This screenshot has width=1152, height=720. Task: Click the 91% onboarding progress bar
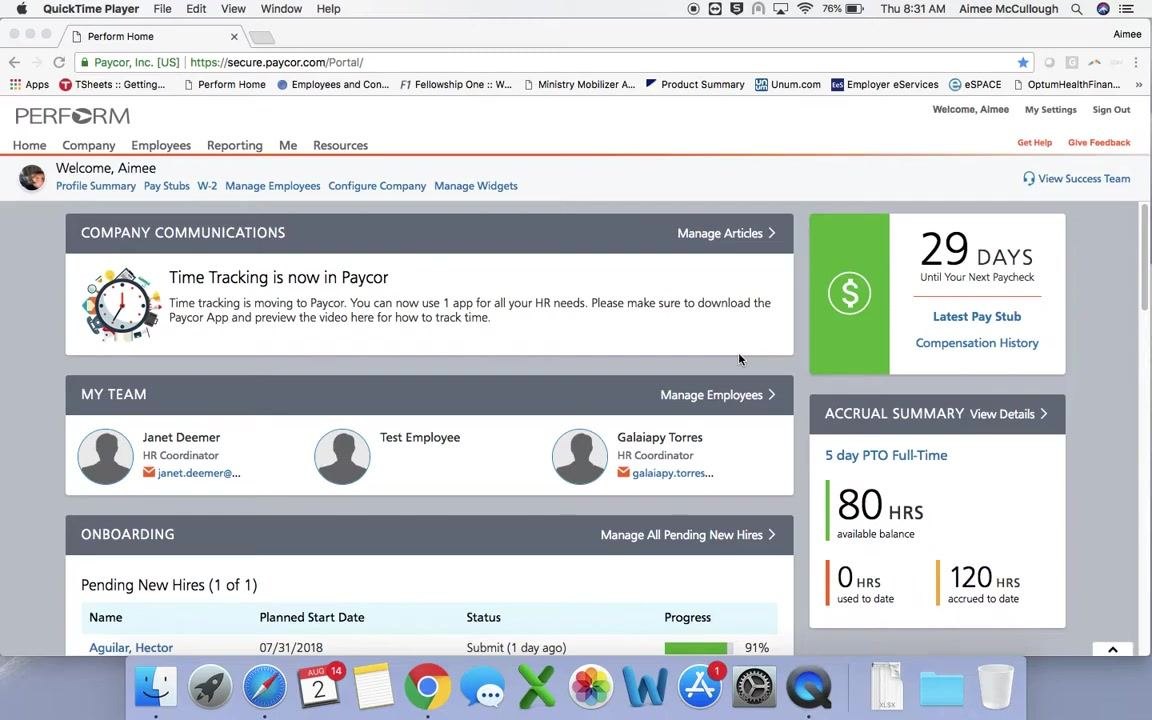point(699,648)
